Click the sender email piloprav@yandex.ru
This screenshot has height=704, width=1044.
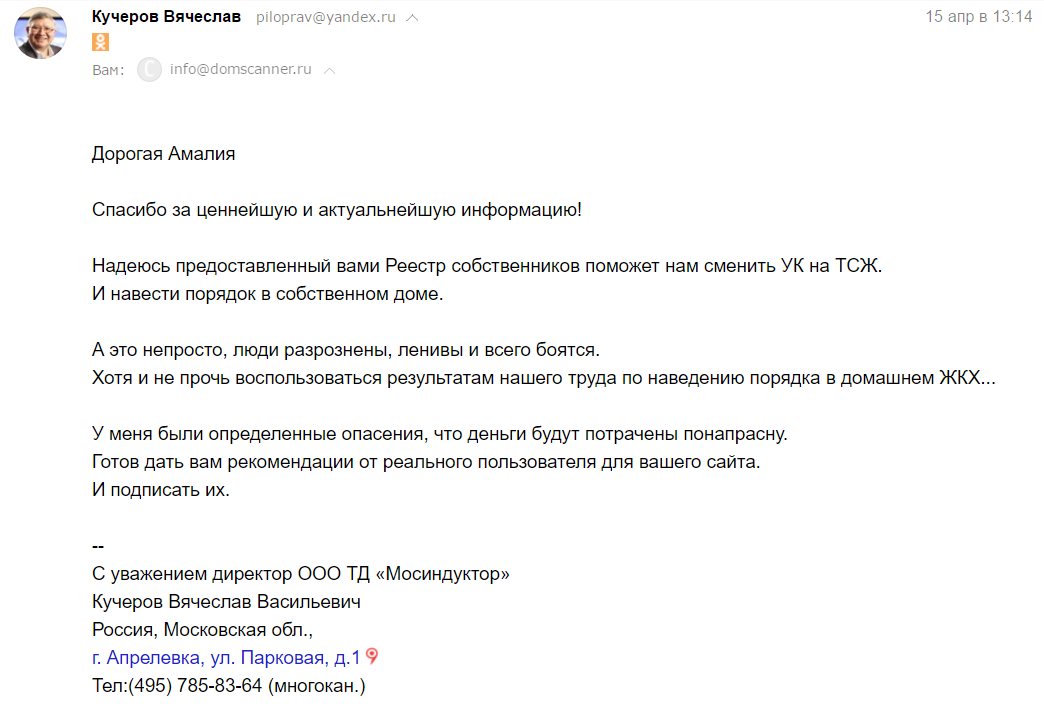pyautogui.click(x=327, y=18)
